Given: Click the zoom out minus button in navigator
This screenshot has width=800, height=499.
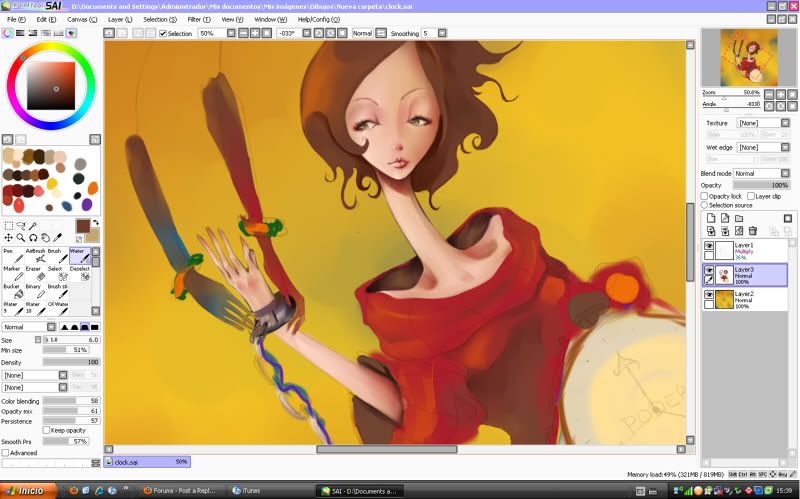Looking at the screenshot, I should (x=769, y=94).
